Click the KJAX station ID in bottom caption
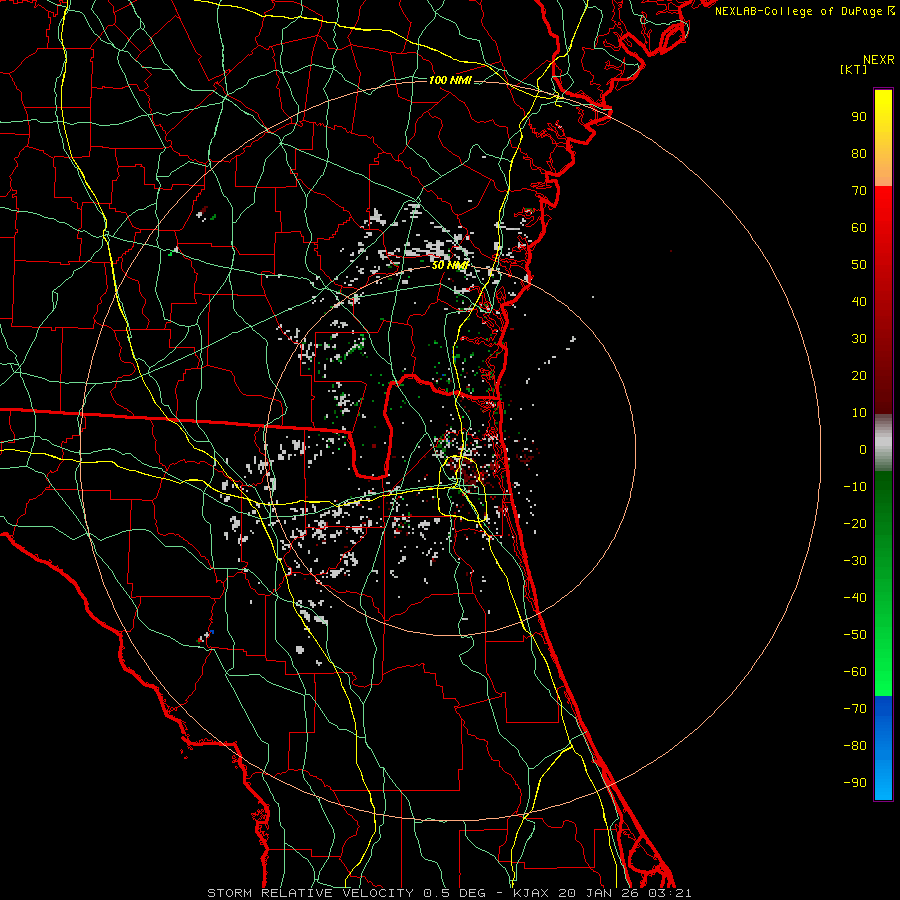900x900 pixels. click(x=531, y=893)
